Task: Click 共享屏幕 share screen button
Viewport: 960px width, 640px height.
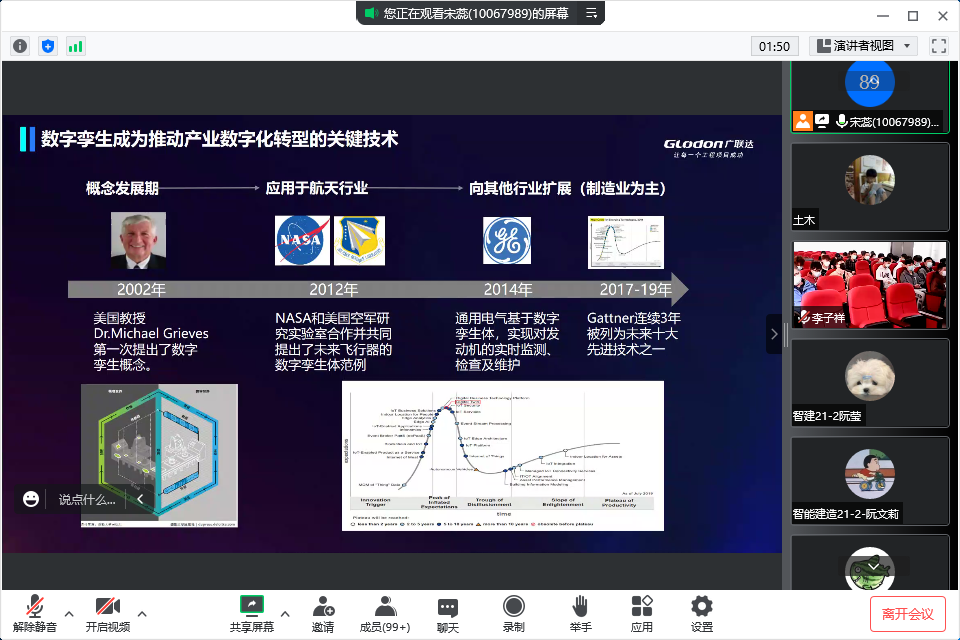Action: (x=251, y=613)
